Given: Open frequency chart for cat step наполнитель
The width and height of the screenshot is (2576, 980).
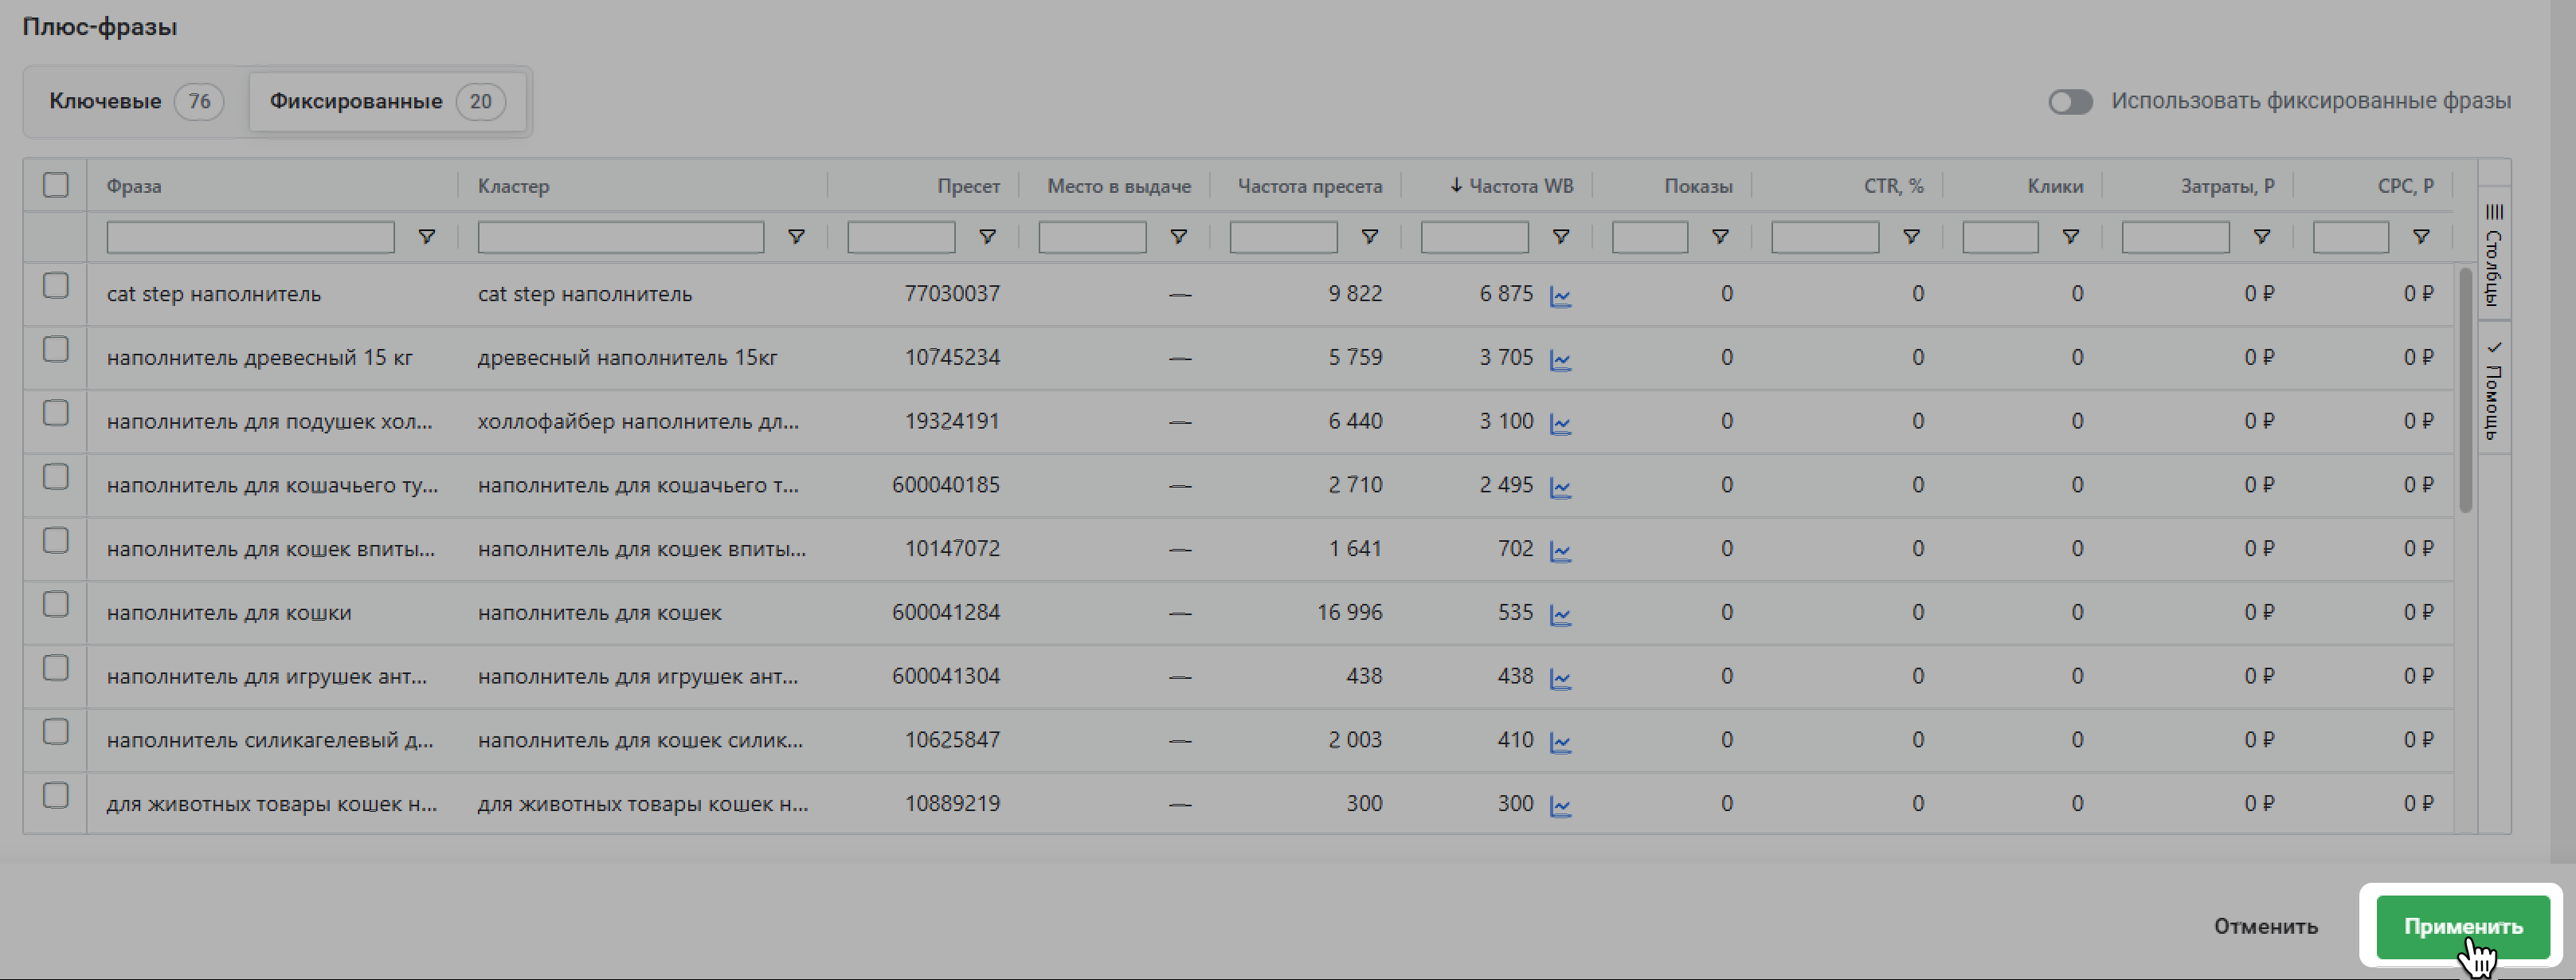Looking at the screenshot, I should tap(1560, 296).
